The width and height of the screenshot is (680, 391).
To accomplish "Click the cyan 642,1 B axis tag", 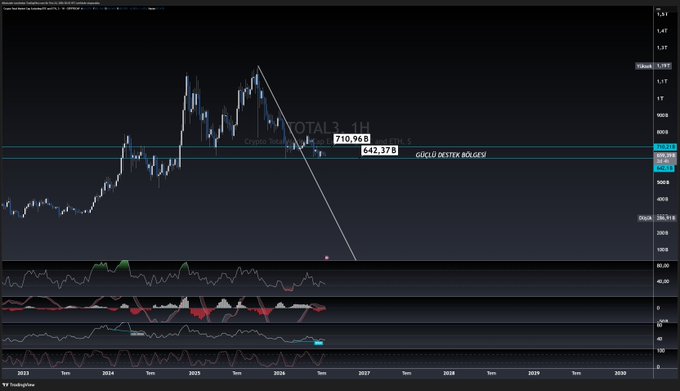I will click(665, 168).
